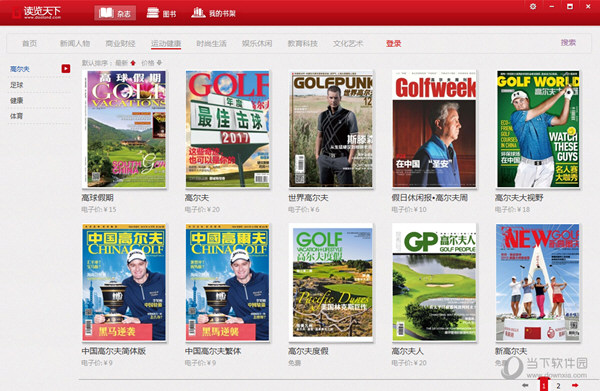The height and width of the screenshot is (391, 600).
Task: Click the 搜索 search button
Action: [x=568, y=42]
